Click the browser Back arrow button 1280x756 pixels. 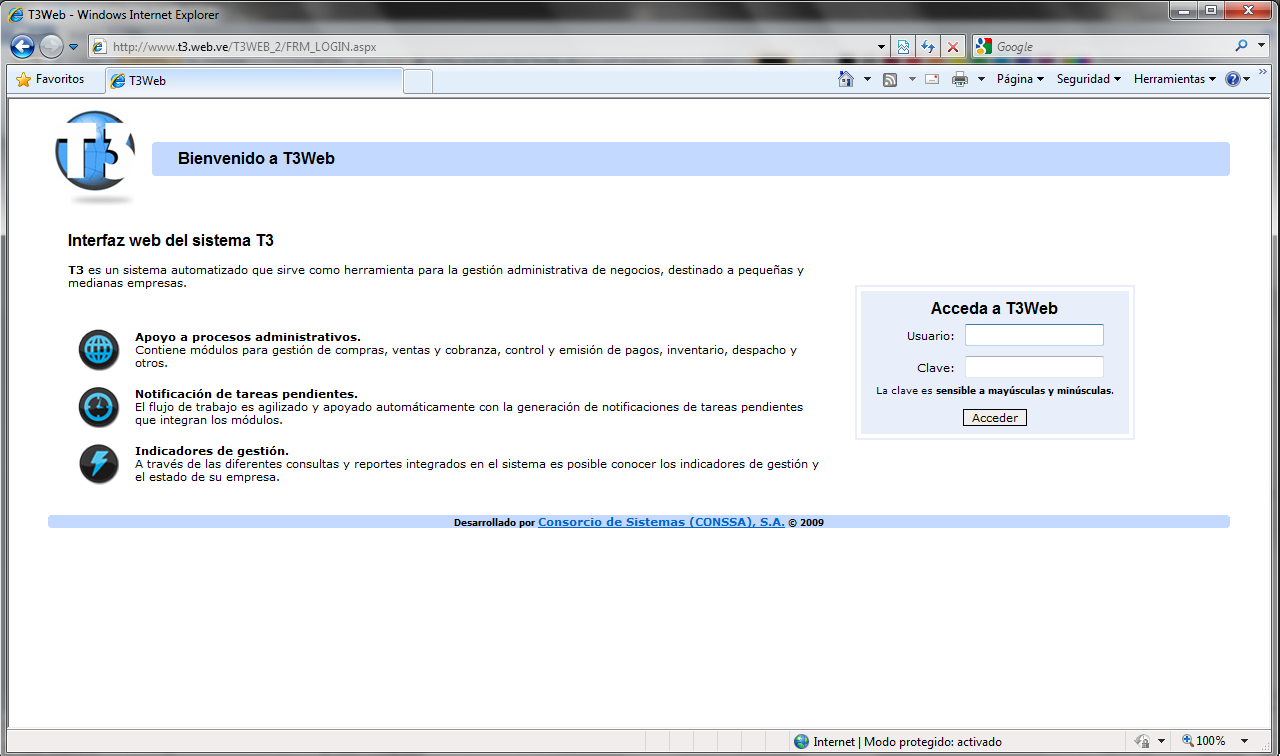tap(22, 46)
